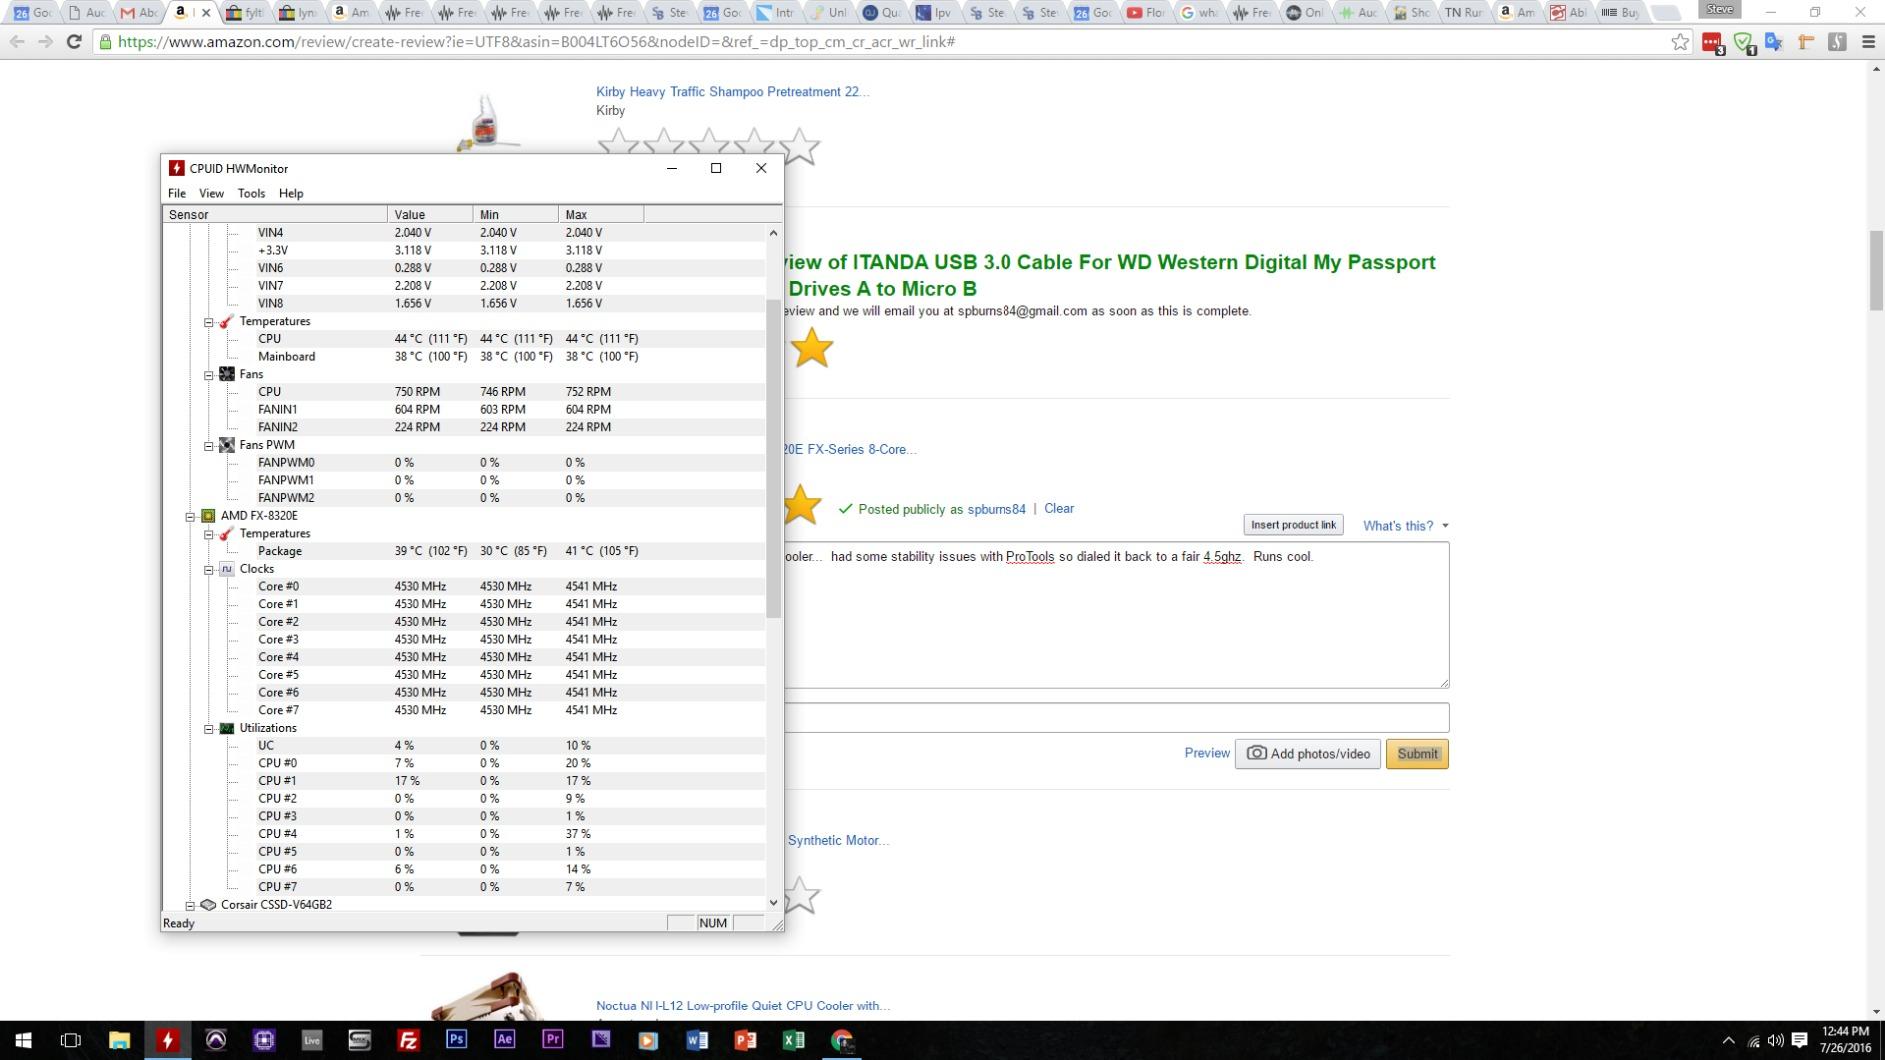Click the Corsair CSSD-V64GB2 drive icon
1885x1060 pixels.
click(x=208, y=905)
